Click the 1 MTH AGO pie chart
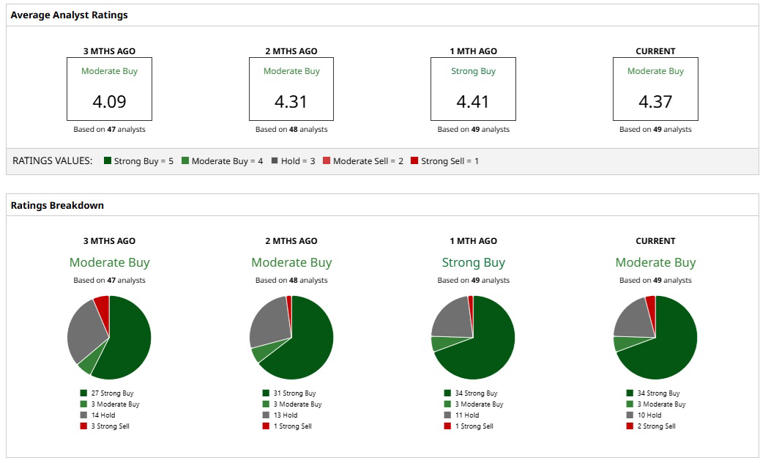Viewport: 768px width, 463px height. click(x=473, y=338)
